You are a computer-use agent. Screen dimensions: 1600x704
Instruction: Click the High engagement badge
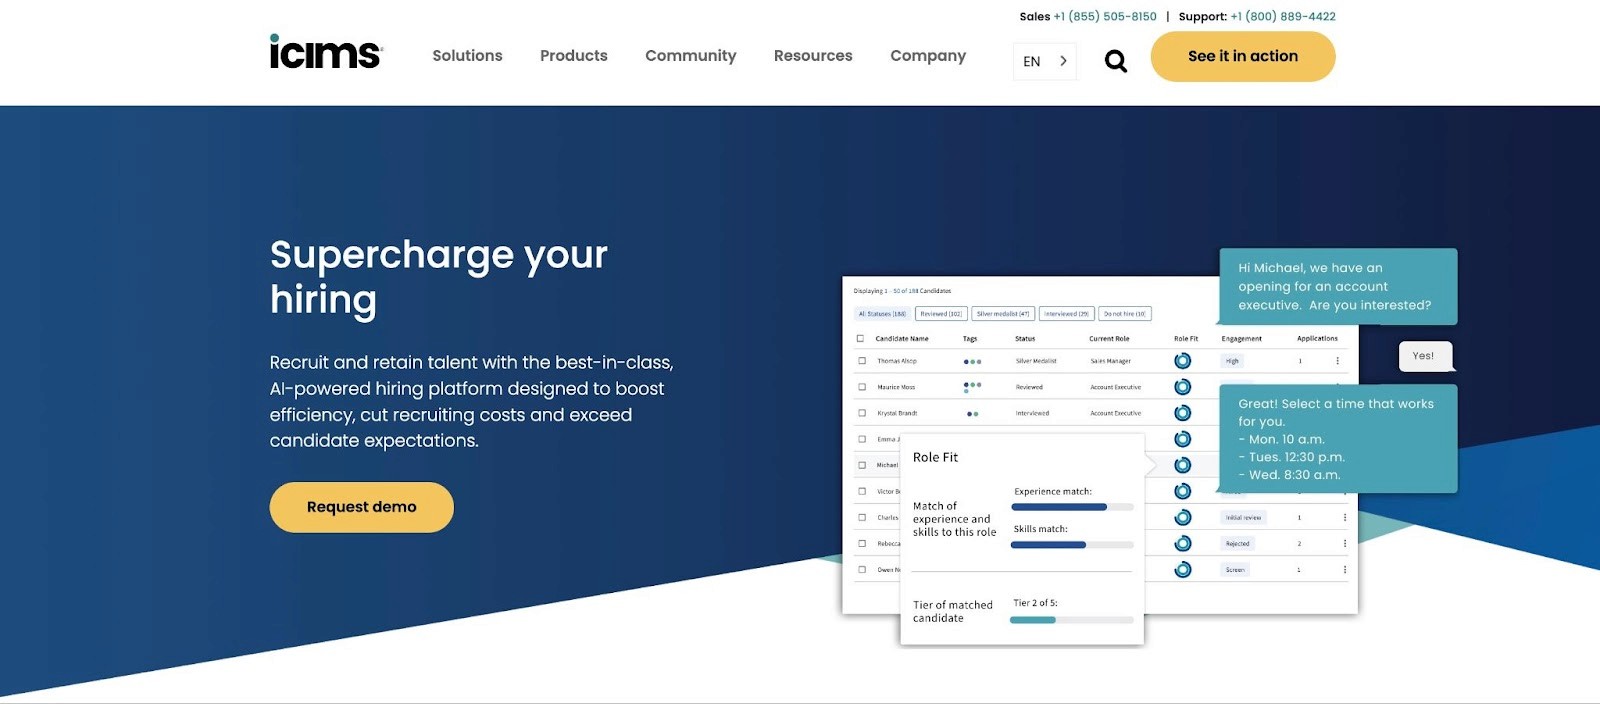(x=1232, y=361)
